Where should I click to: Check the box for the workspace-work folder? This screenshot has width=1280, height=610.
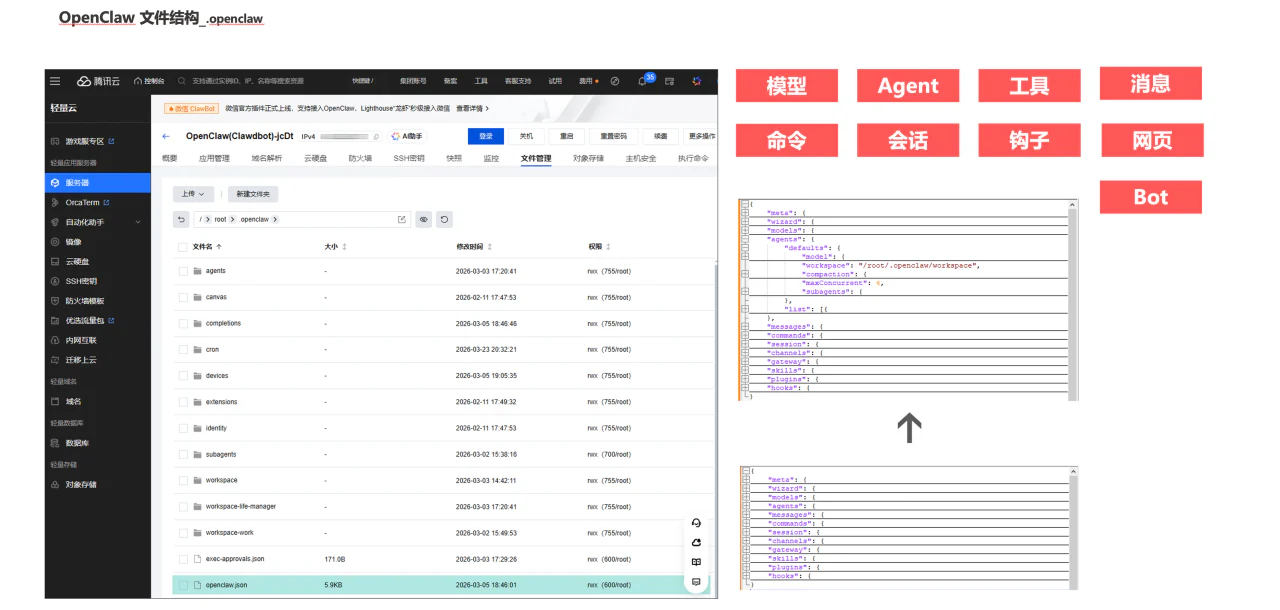click(x=183, y=533)
